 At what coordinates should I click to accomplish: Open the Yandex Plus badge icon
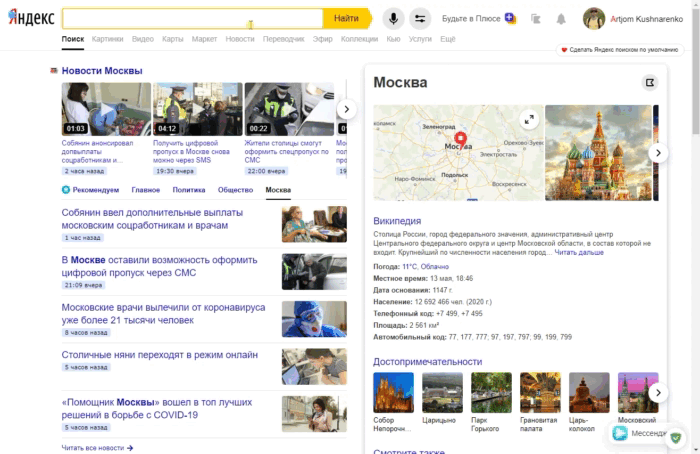(x=510, y=18)
